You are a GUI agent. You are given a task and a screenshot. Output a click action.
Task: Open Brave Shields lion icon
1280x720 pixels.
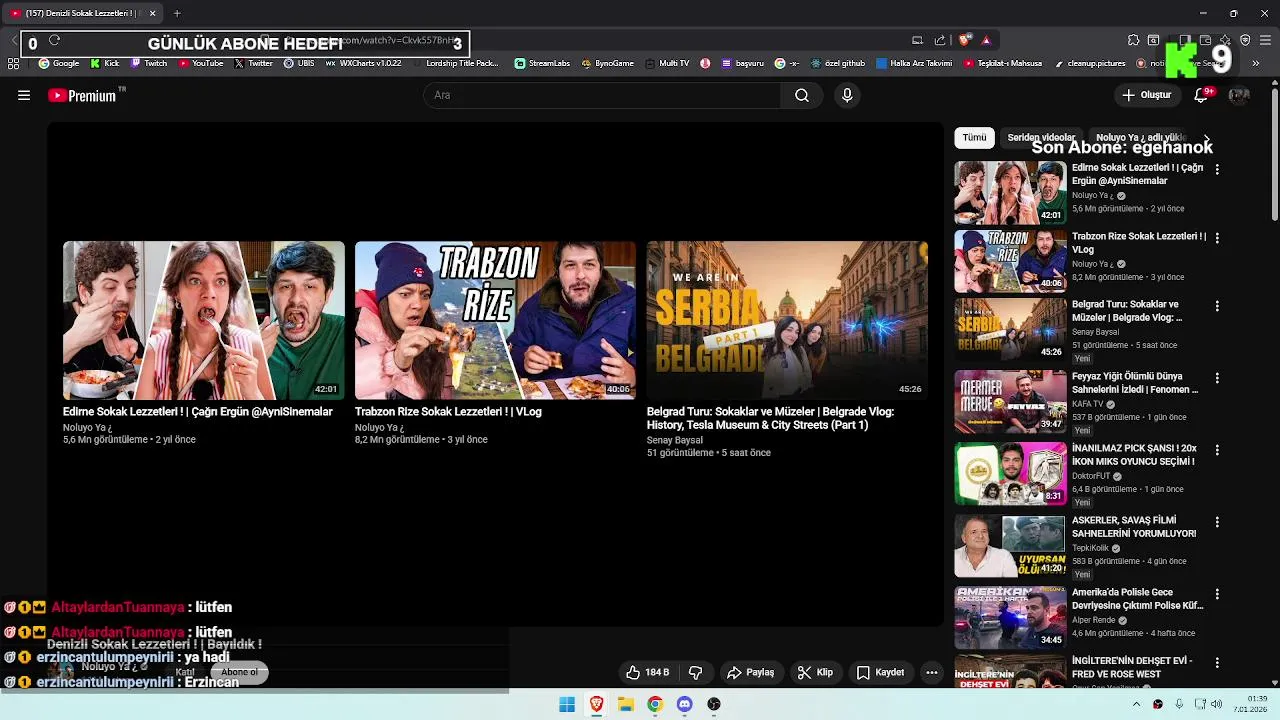coord(964,40)
